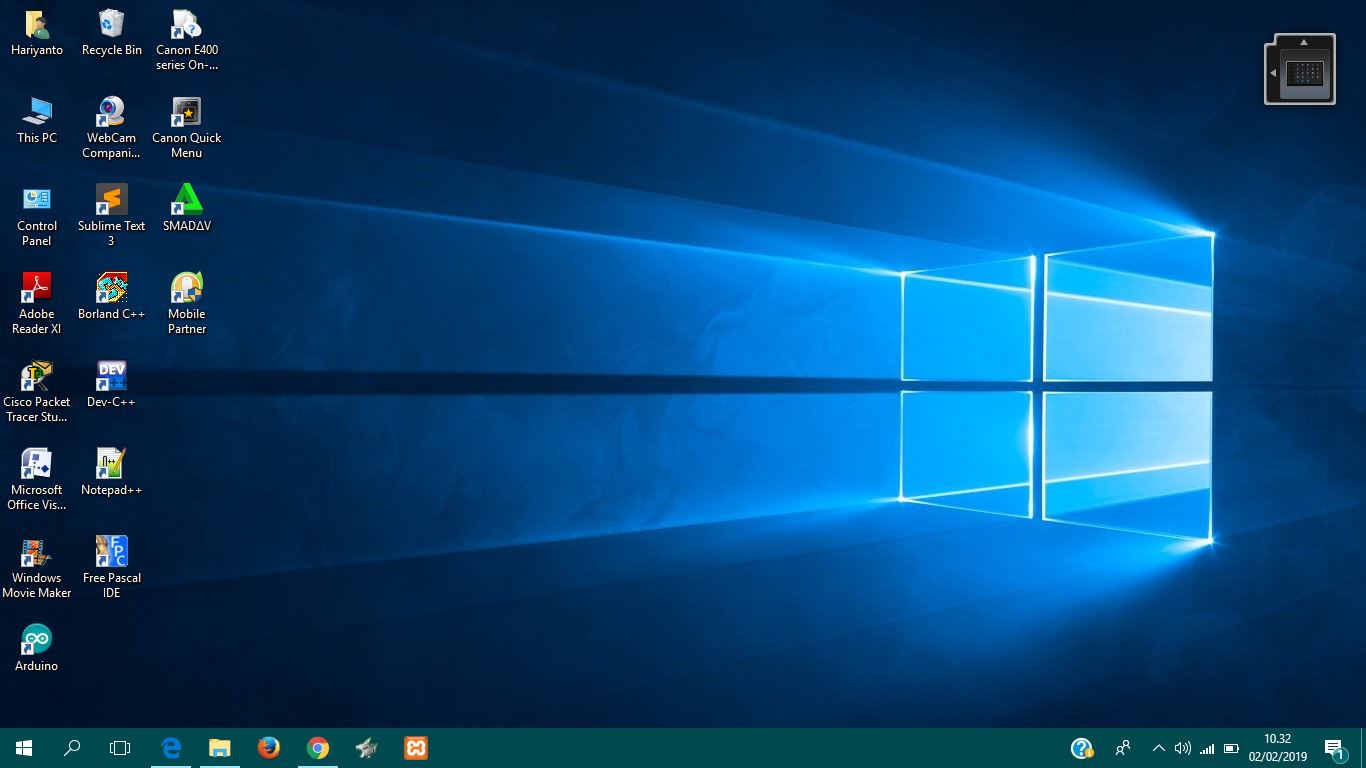
Task: Click the Canon widget's left arrow
Action: pyautogui.click(x=1273, y=73)
